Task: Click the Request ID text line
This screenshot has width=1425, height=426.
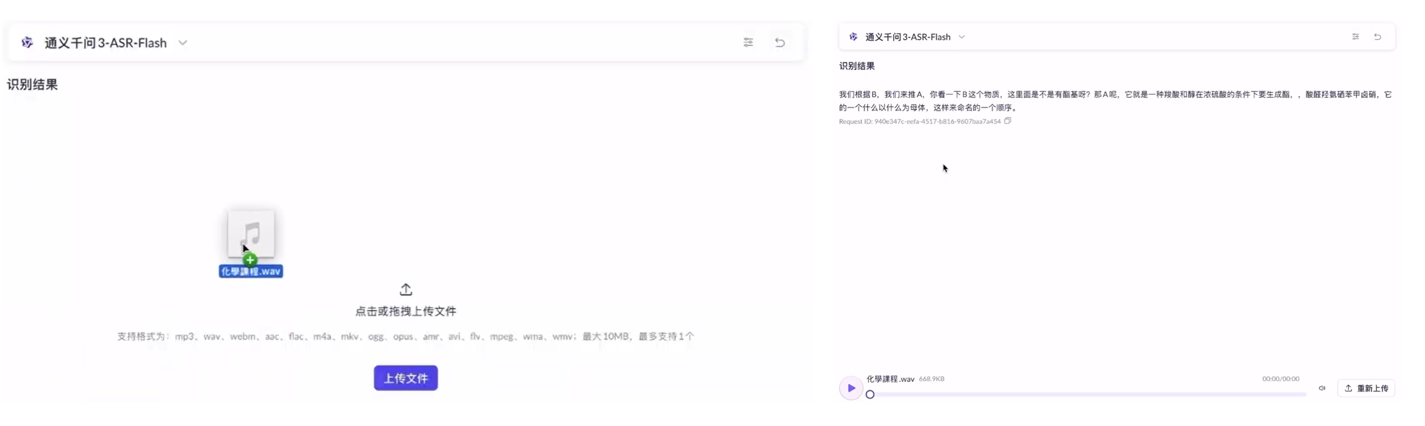Action: [919, 122]
